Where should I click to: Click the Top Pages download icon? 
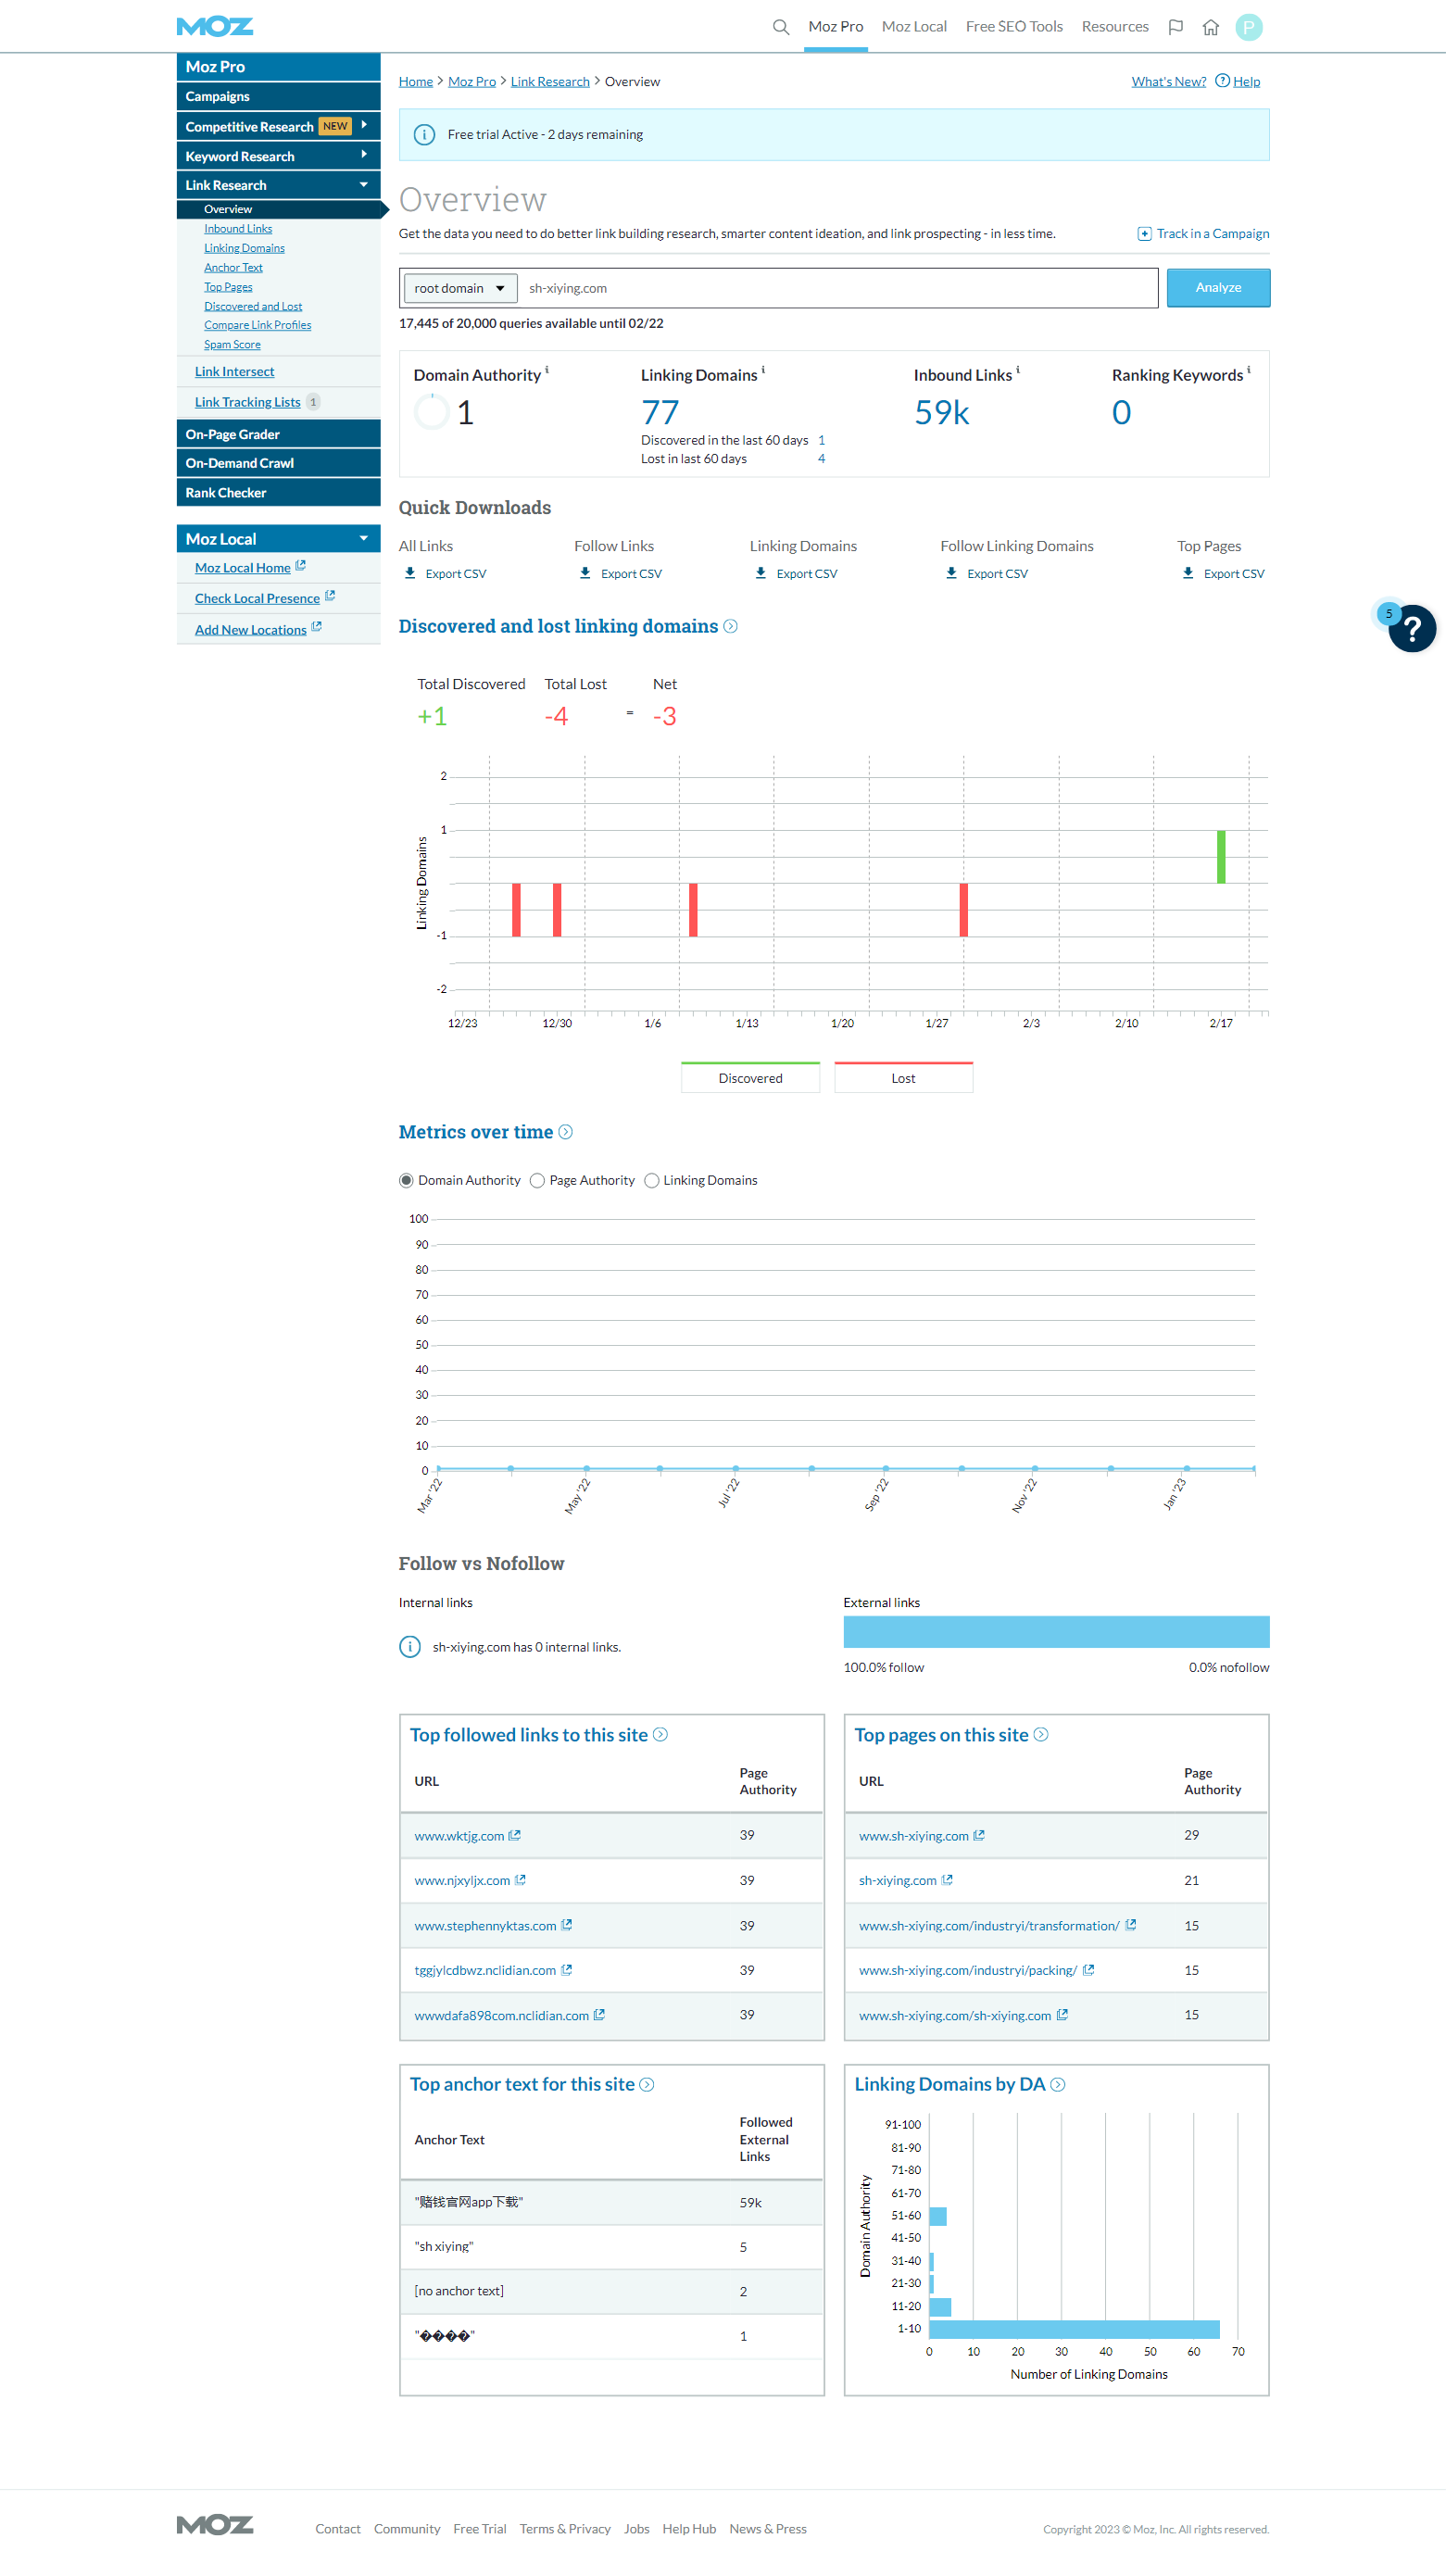click(x=1188, y=573)
